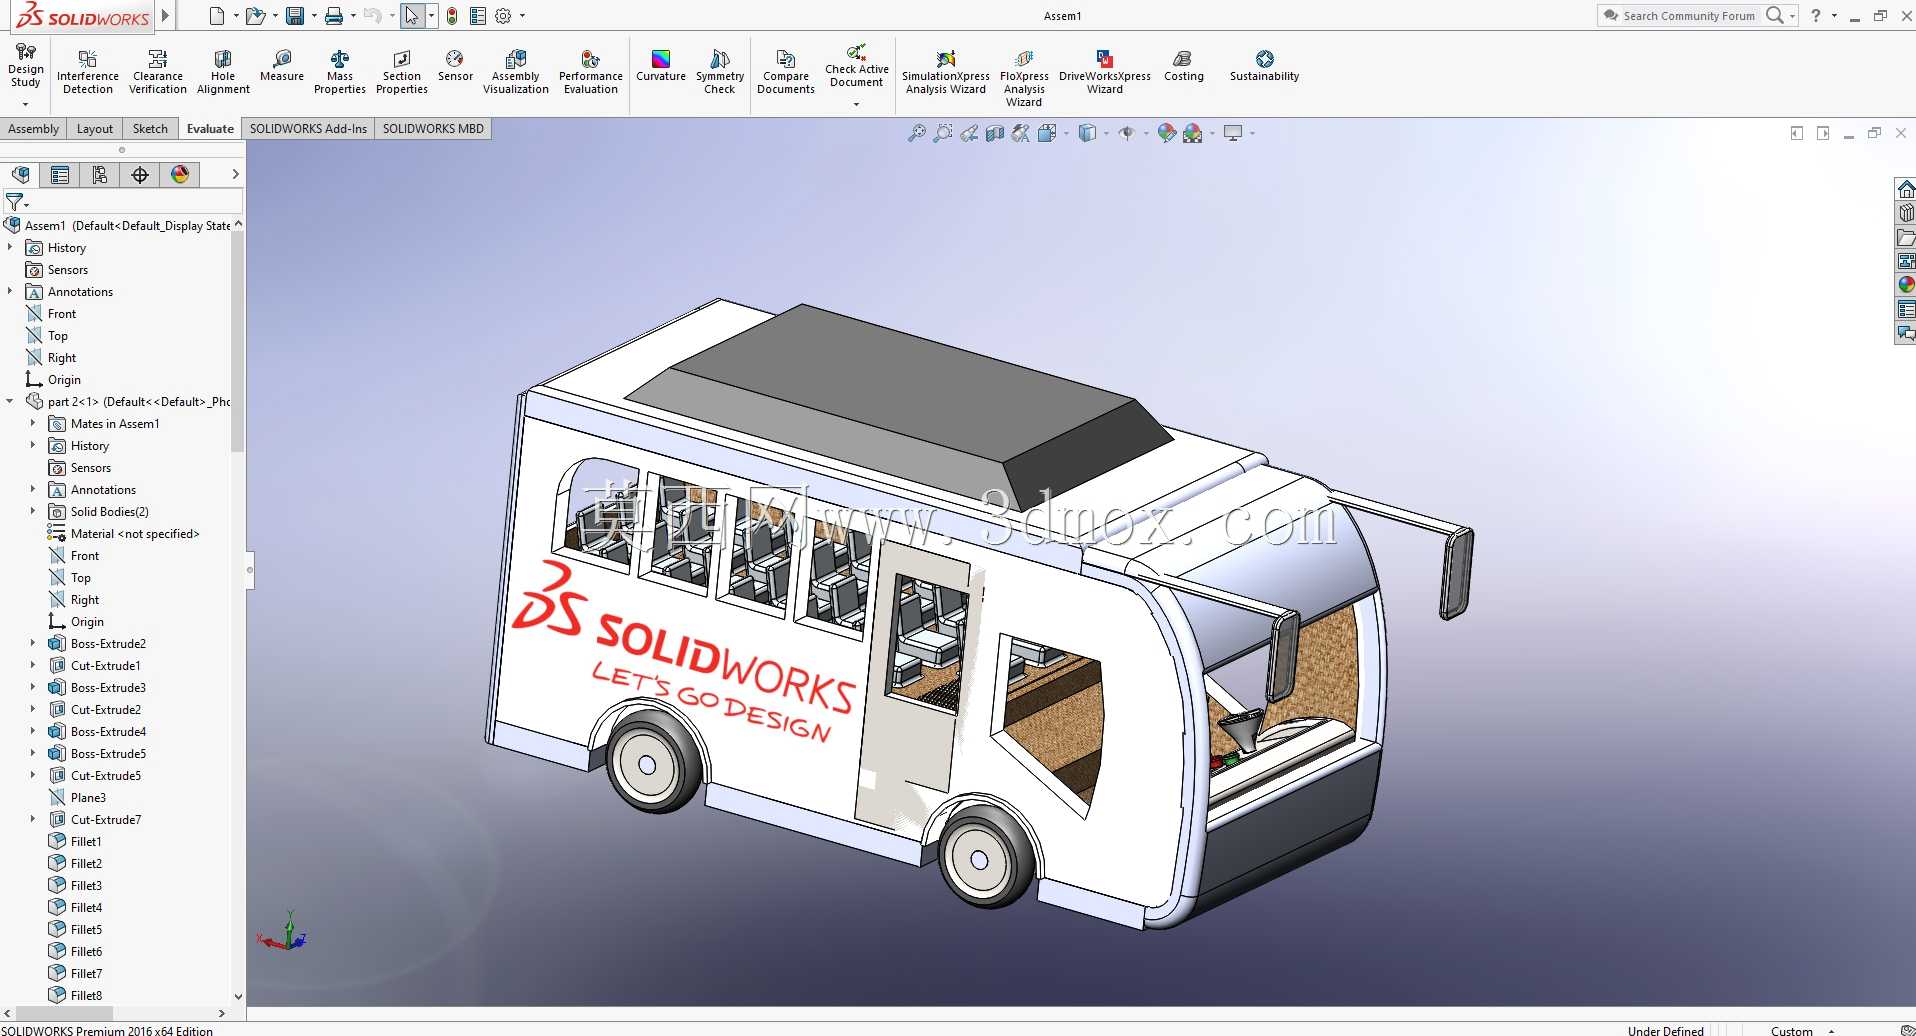Open the Hide/Show Items dropdown
This screenshot has width=1916, height=1036.
tap(1146, 133)
